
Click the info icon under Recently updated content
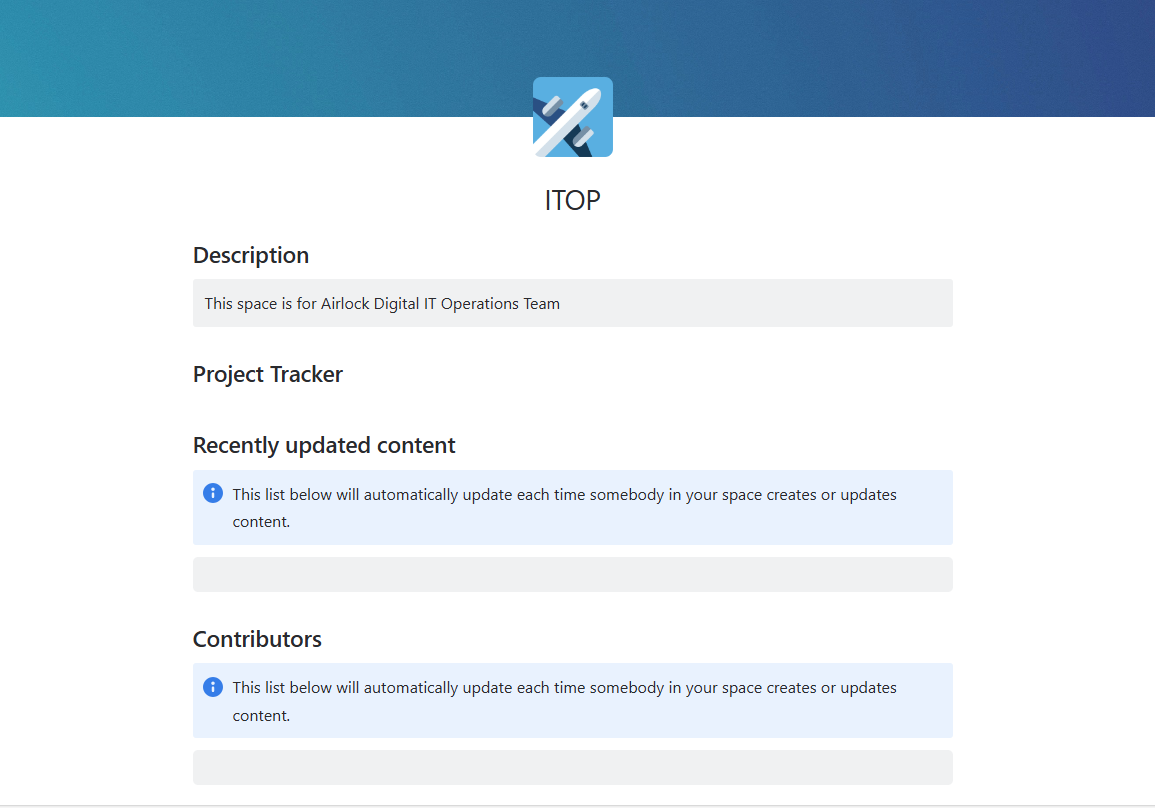[213, 493]
